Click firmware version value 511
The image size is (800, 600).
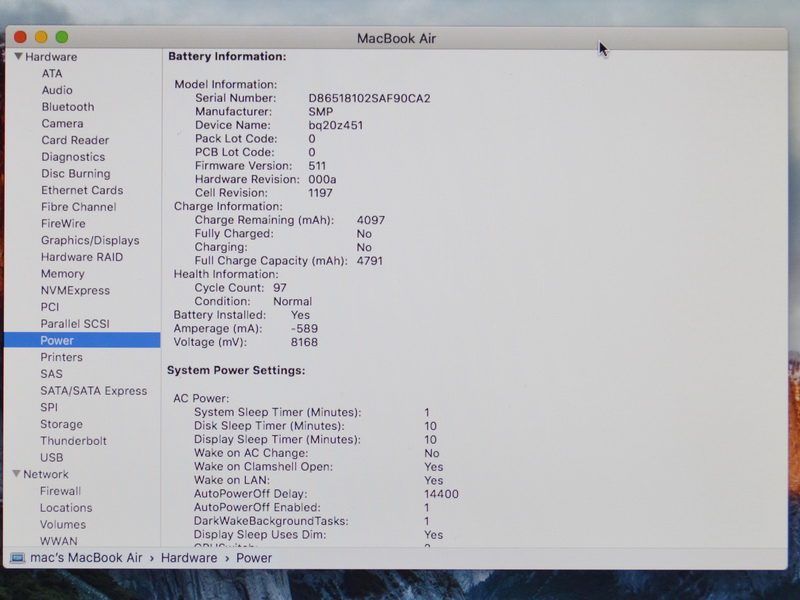pyautogui.click(x=317, y=166)
